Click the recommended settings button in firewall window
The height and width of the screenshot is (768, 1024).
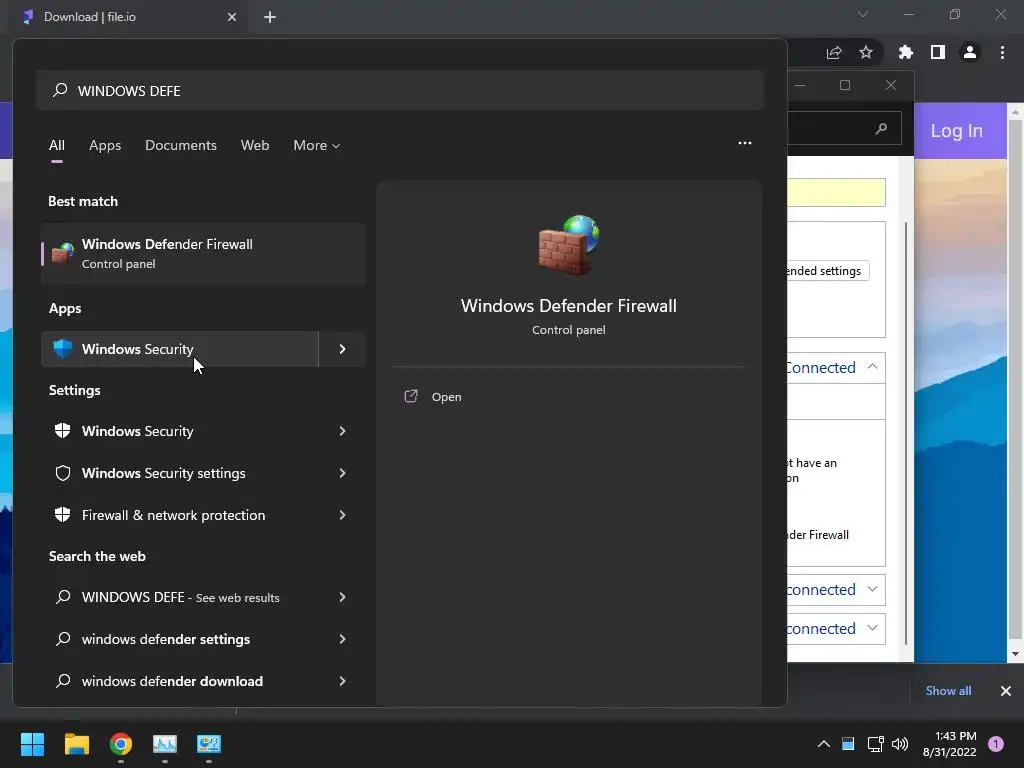point(827,270)
